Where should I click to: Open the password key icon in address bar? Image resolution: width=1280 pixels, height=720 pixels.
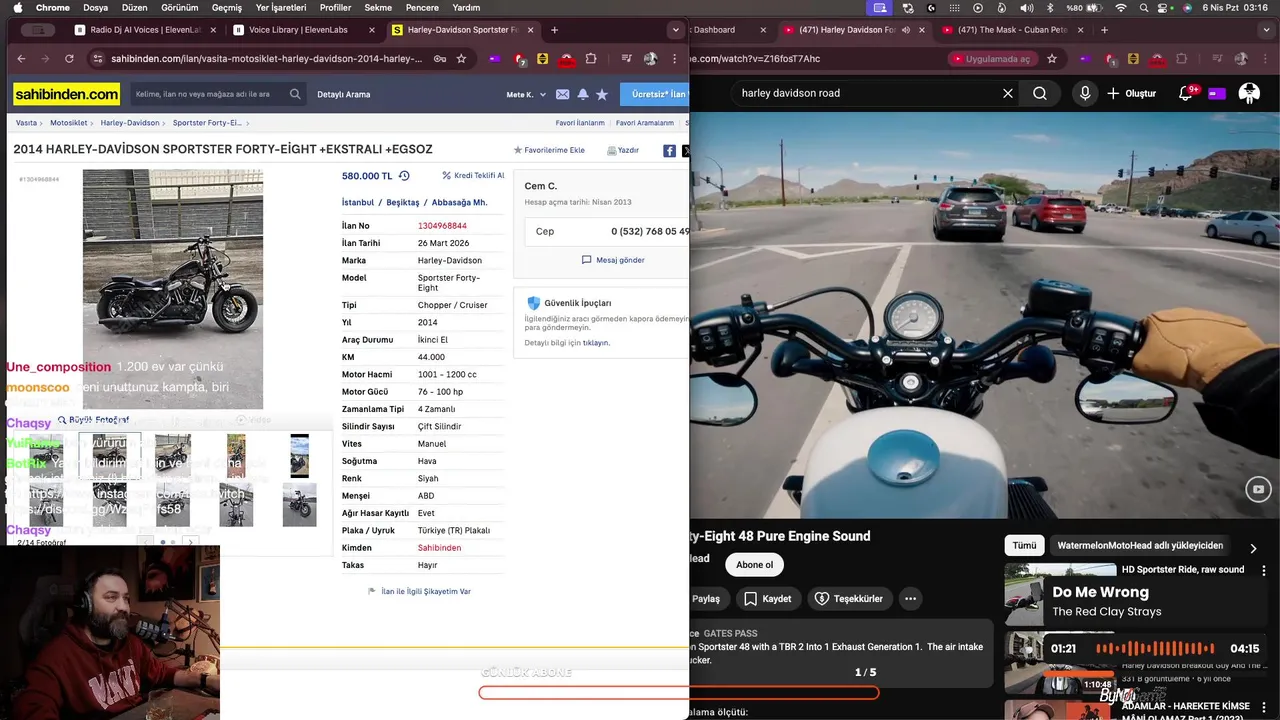pos(440,59)
